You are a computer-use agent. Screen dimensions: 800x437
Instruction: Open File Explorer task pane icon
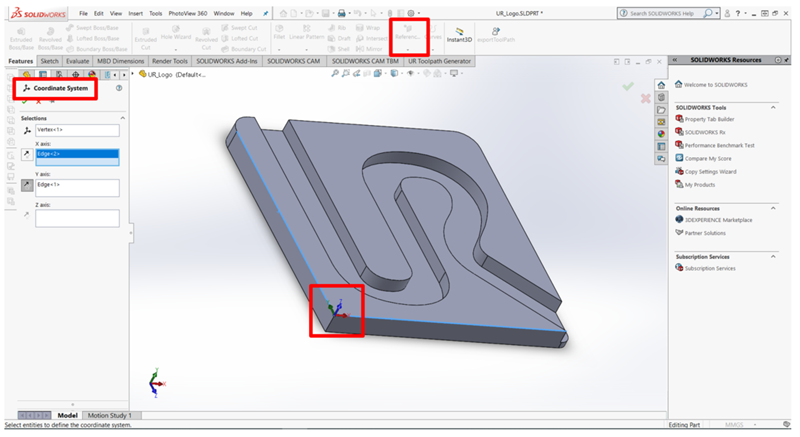(x=661, y=110)
